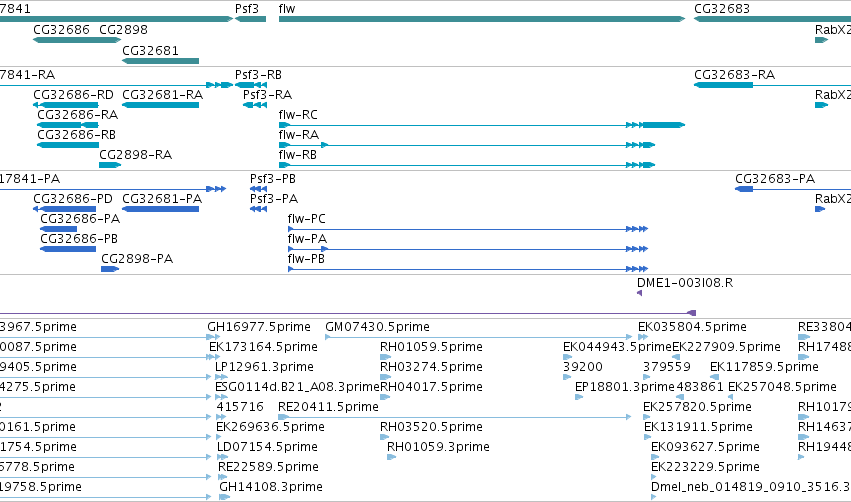Click the RH01059.3prime EST label
The image size is (851, 502).
[x=439, y=447]
